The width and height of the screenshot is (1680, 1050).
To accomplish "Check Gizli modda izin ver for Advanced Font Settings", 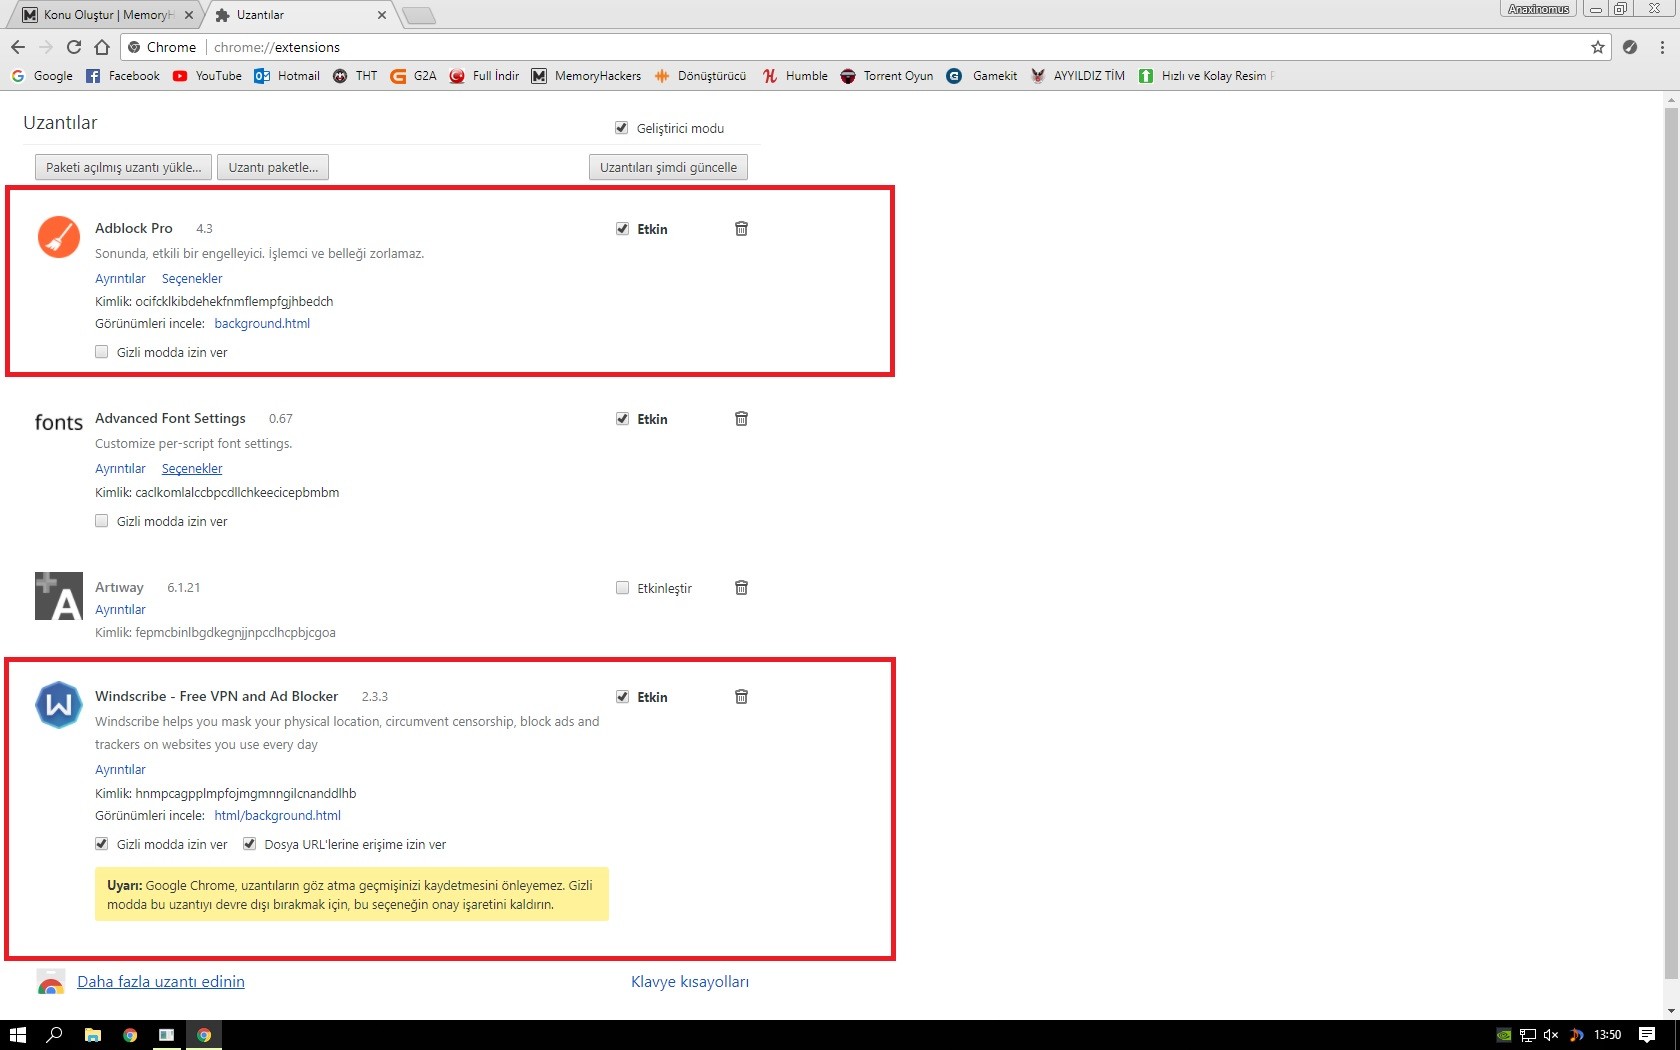I will pyautogui.click(x=101, y=521).
